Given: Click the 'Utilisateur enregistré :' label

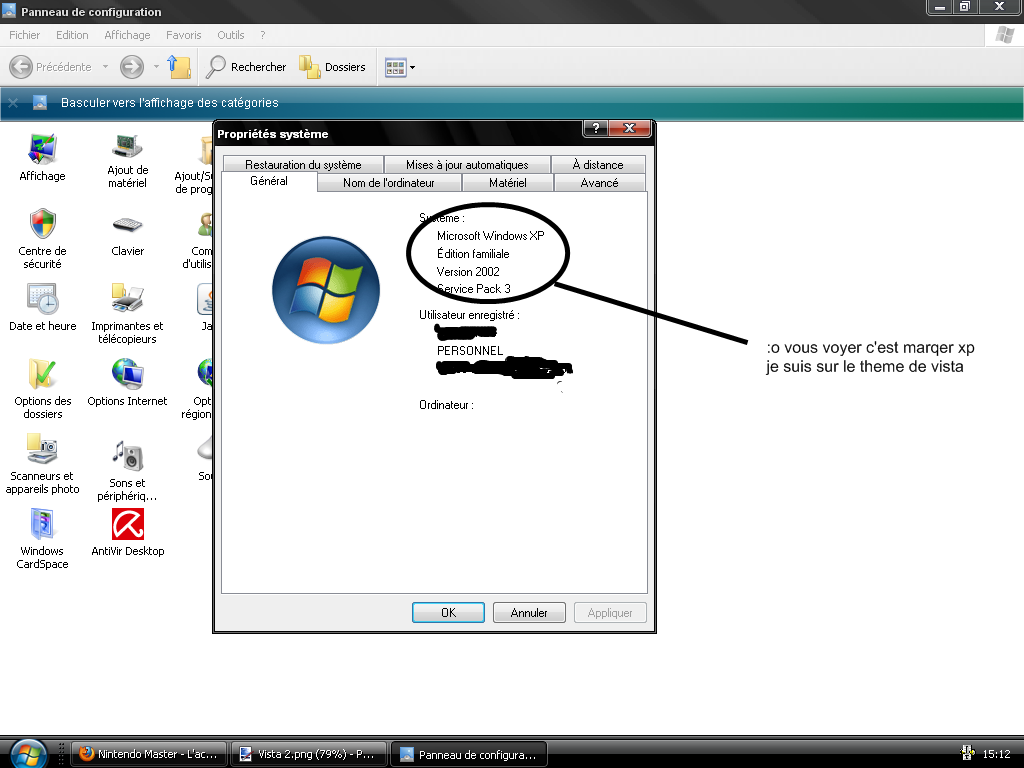Looking at the screenshot, I should point(470,315).
